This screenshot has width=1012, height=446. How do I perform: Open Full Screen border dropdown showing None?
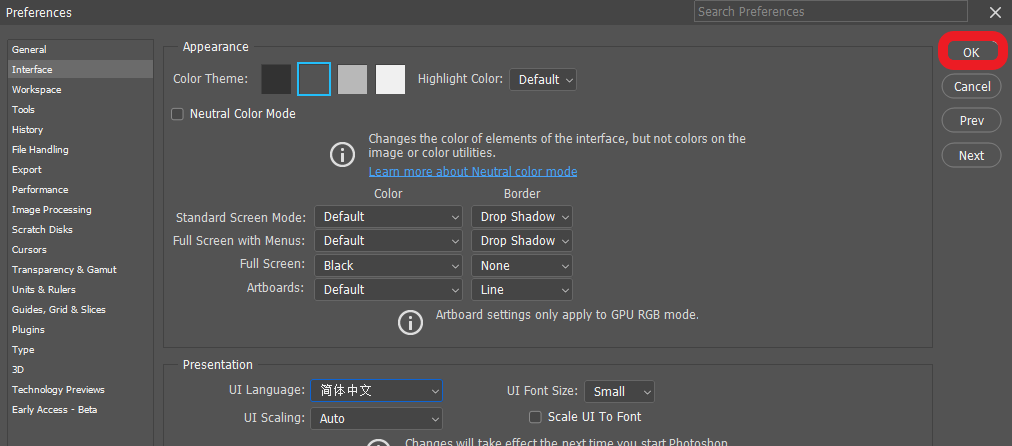coord(521,265)
